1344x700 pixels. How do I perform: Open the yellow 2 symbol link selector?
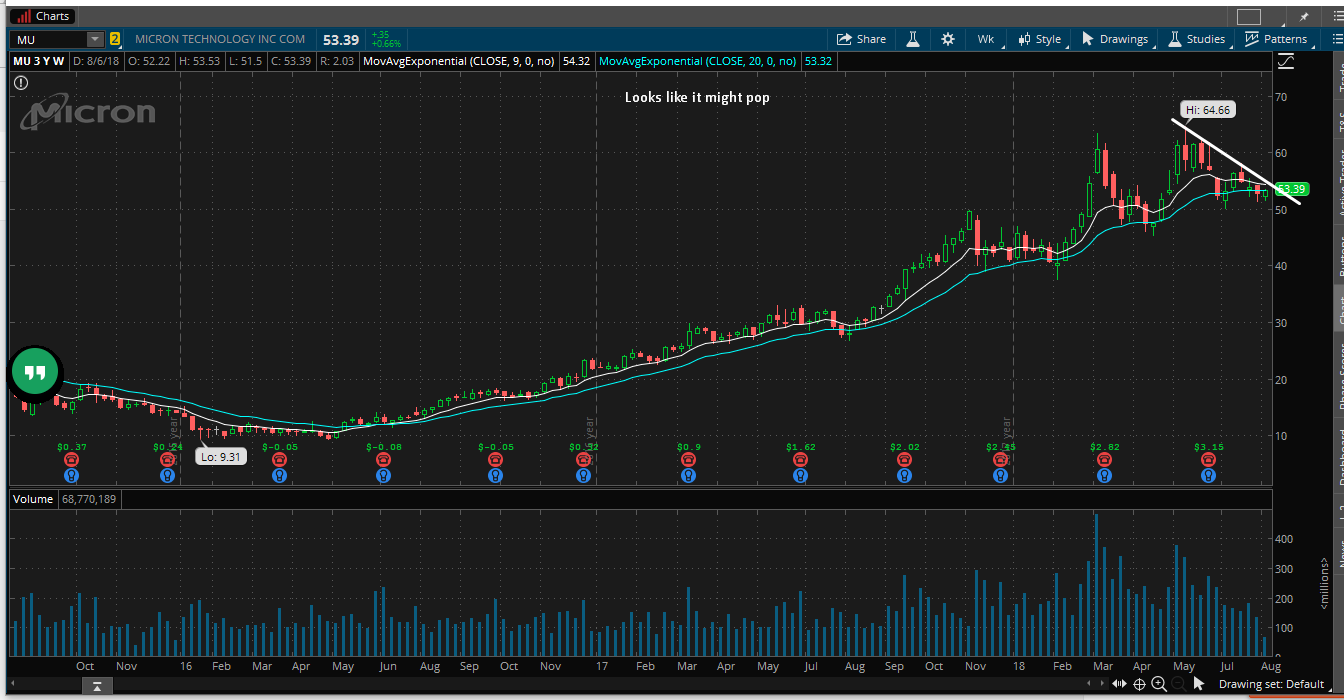[115, 39]
